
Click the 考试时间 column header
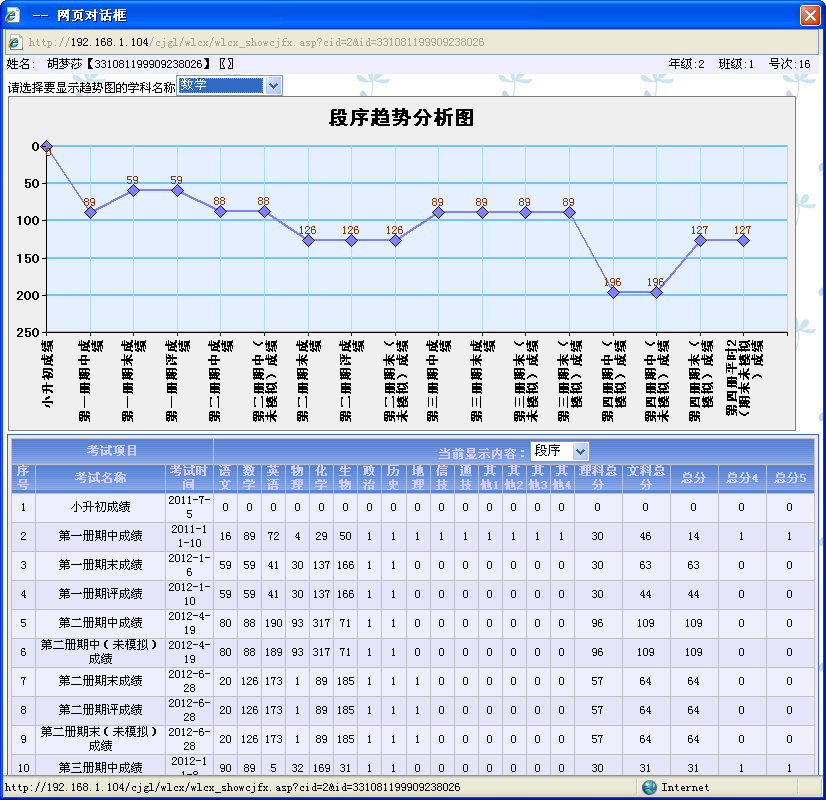[189, 477]
